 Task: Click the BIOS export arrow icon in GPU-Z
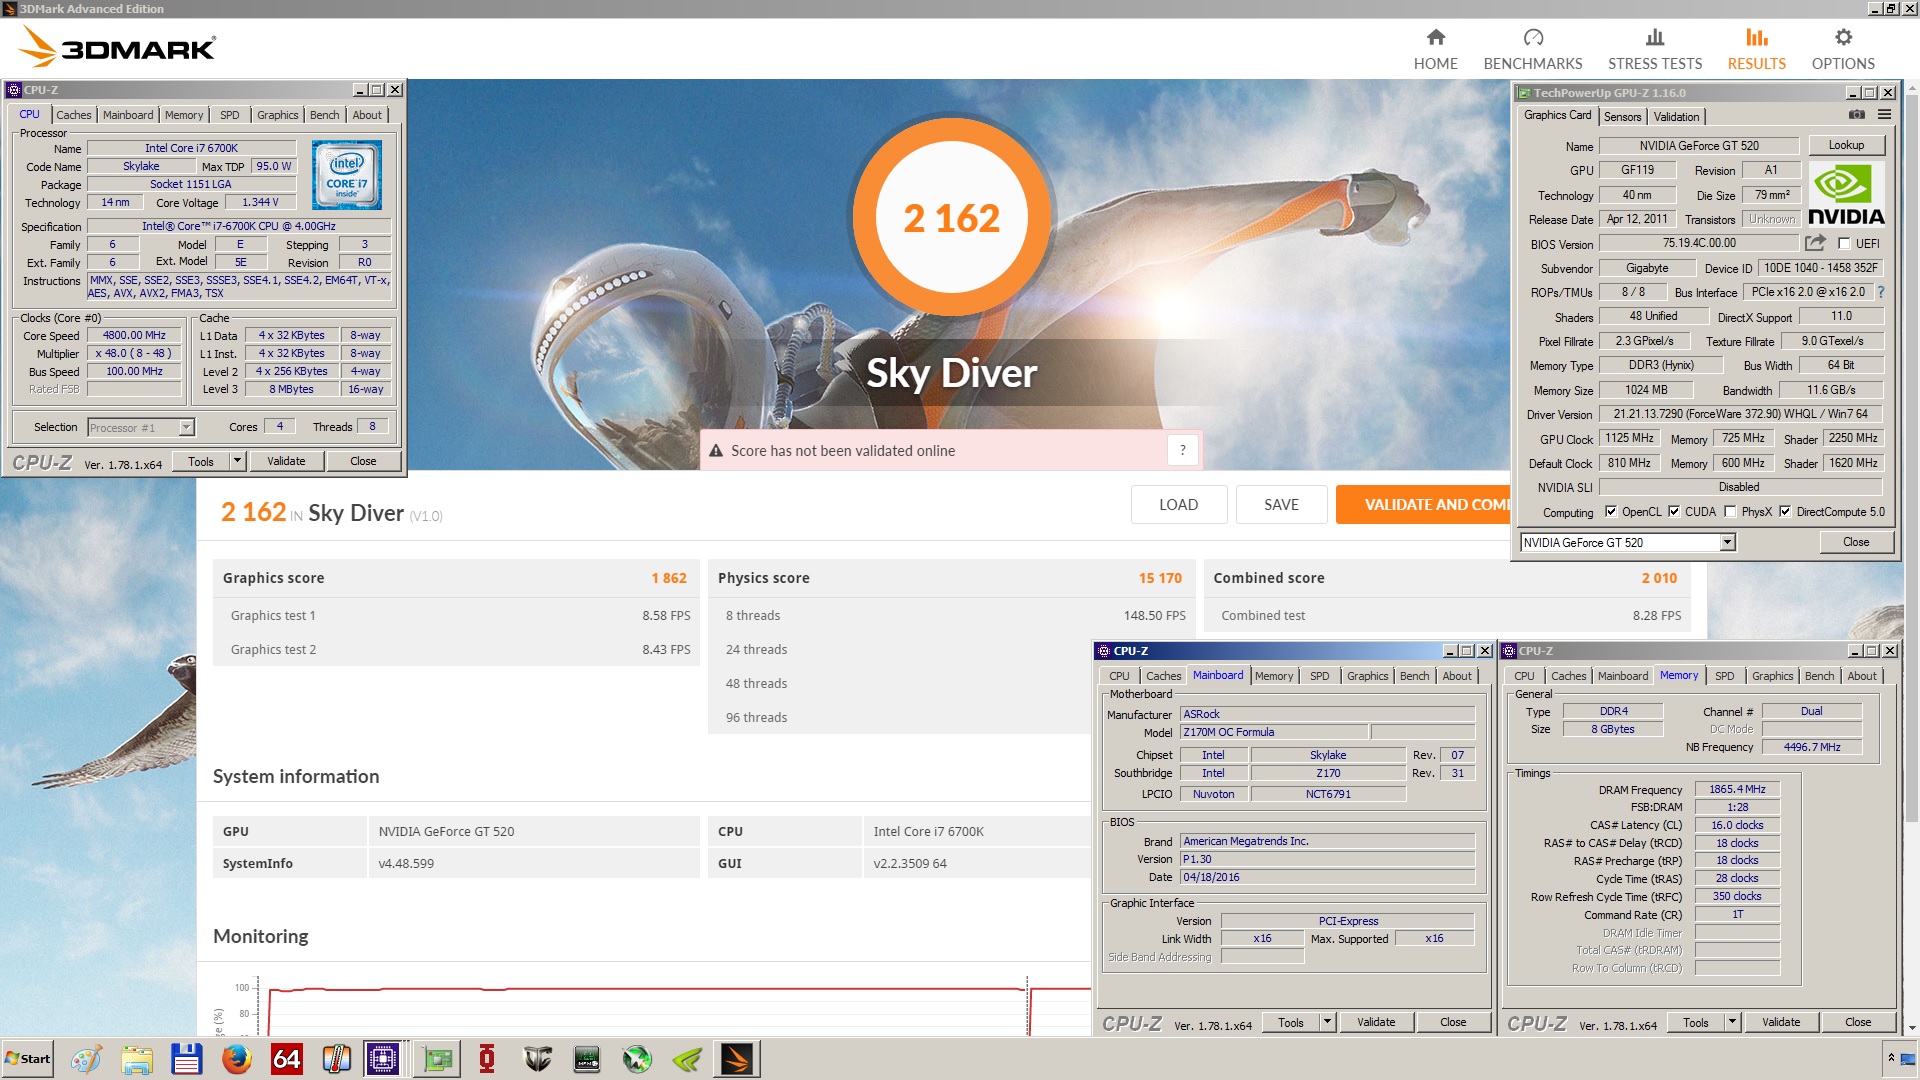point(1815,243)
